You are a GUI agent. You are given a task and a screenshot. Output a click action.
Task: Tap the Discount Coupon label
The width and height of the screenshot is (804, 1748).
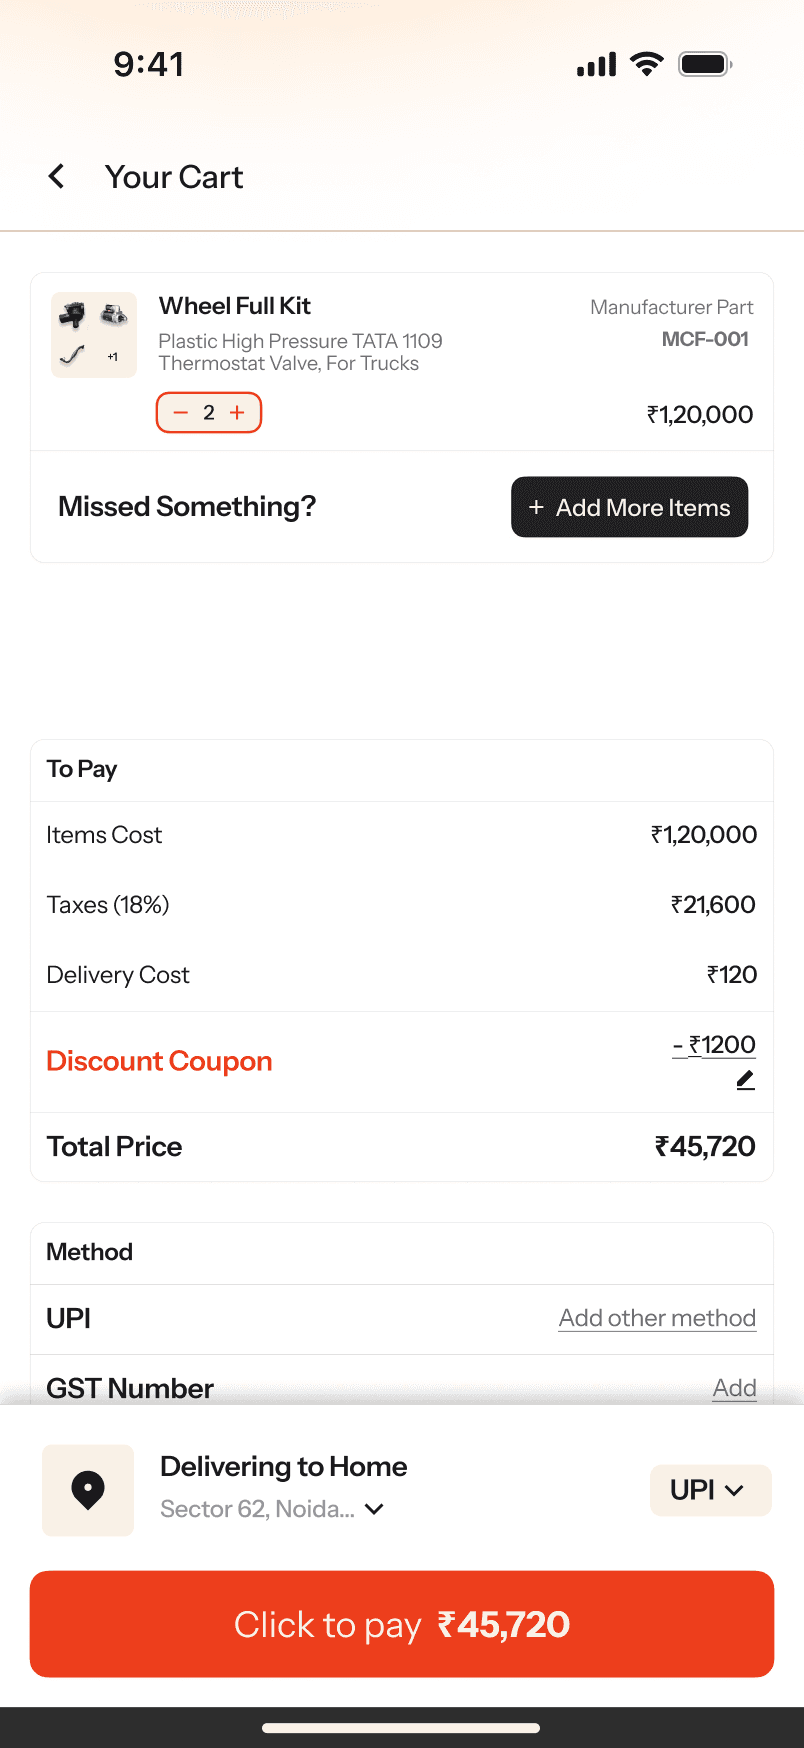pyautogui.click(x=160, y=1061)
